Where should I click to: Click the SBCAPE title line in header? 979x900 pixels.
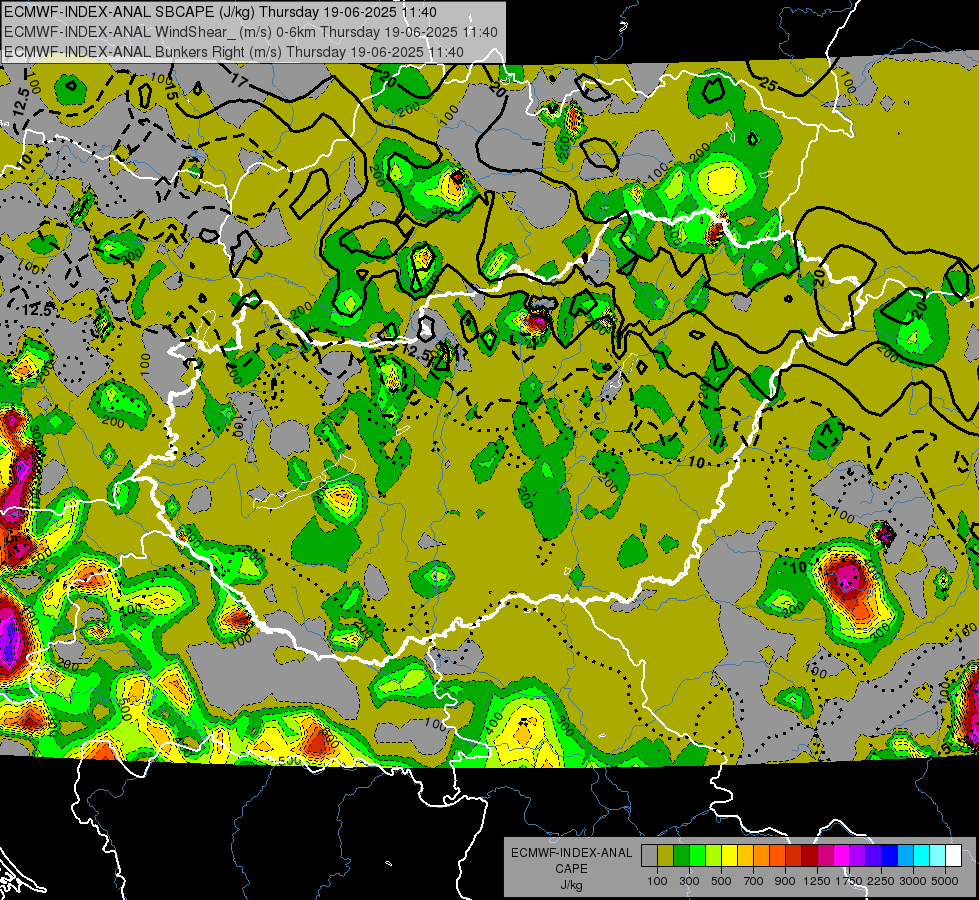[220, 12]
